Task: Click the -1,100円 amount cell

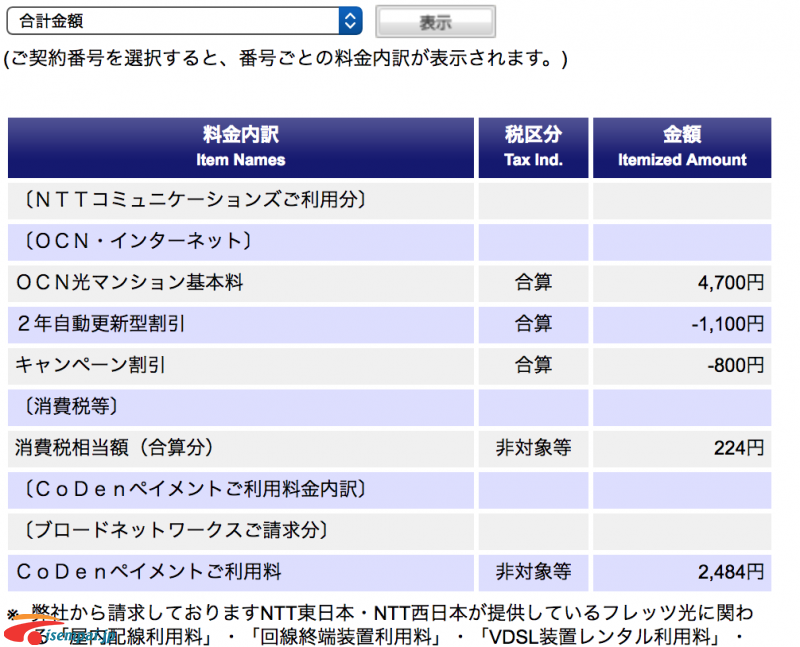Action: point(726,324)
